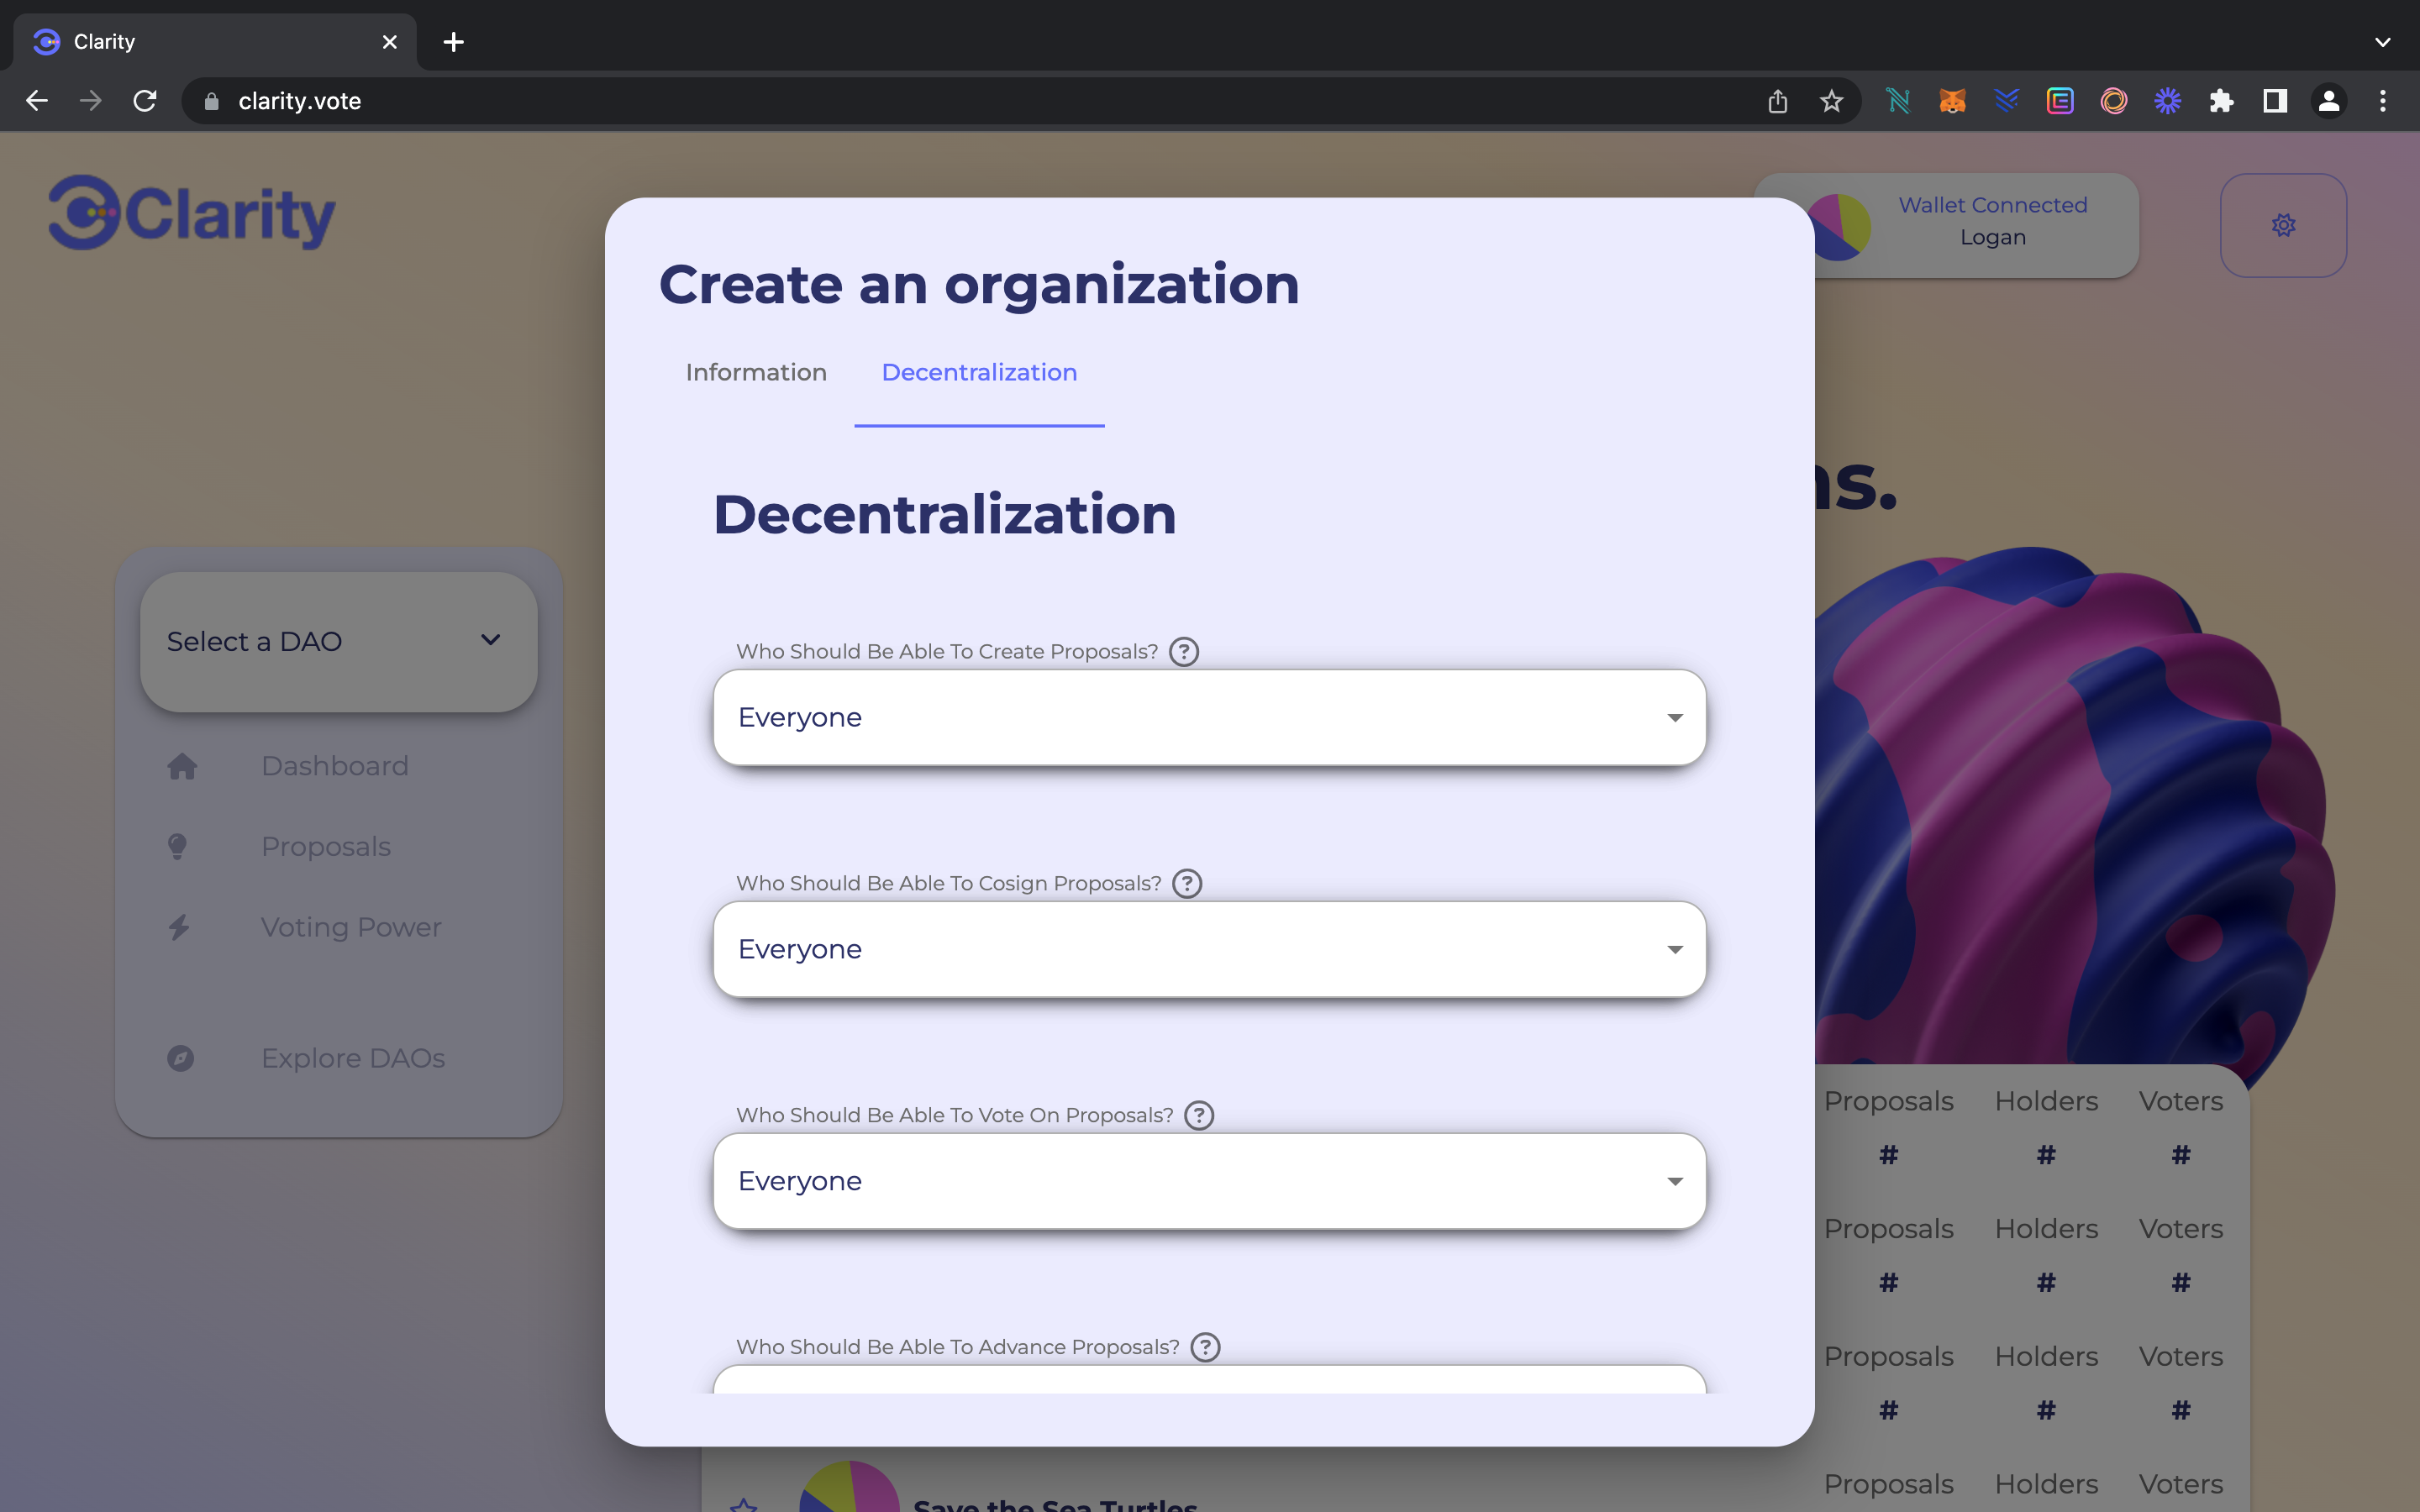Click help icon beside Cosign Proposals question
This screenshot has height=1512, width=2420.
coord(1187,884)
